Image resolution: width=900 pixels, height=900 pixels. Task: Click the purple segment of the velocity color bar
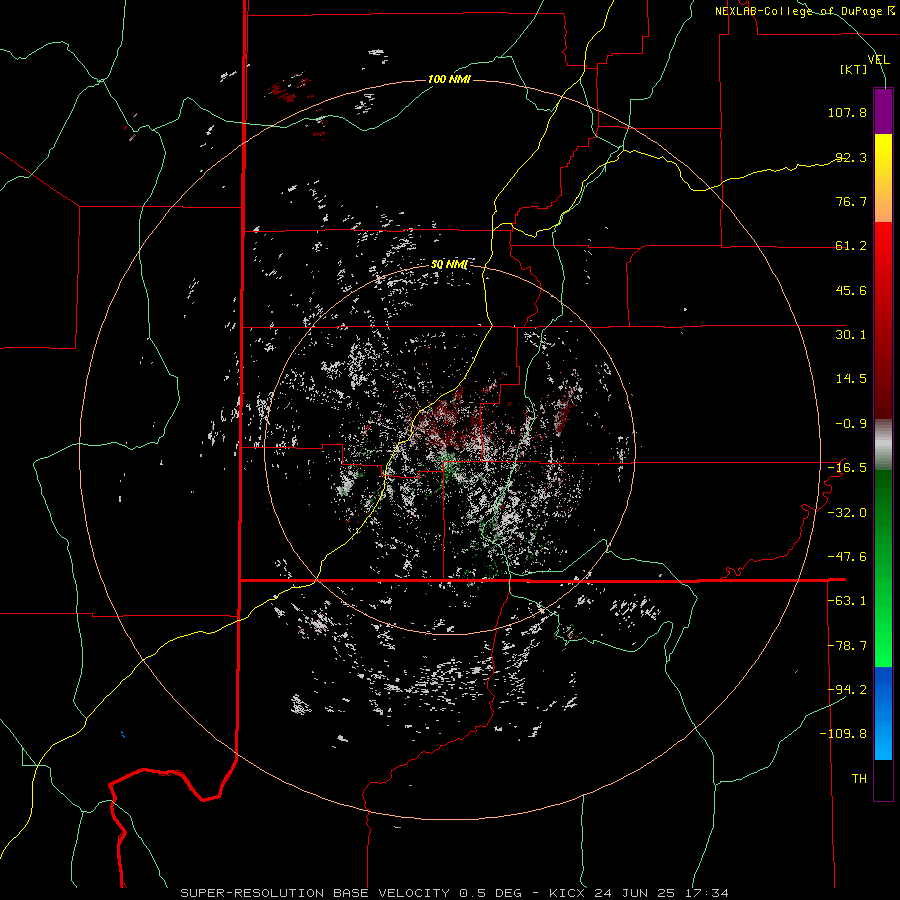(x=883, y=112)
